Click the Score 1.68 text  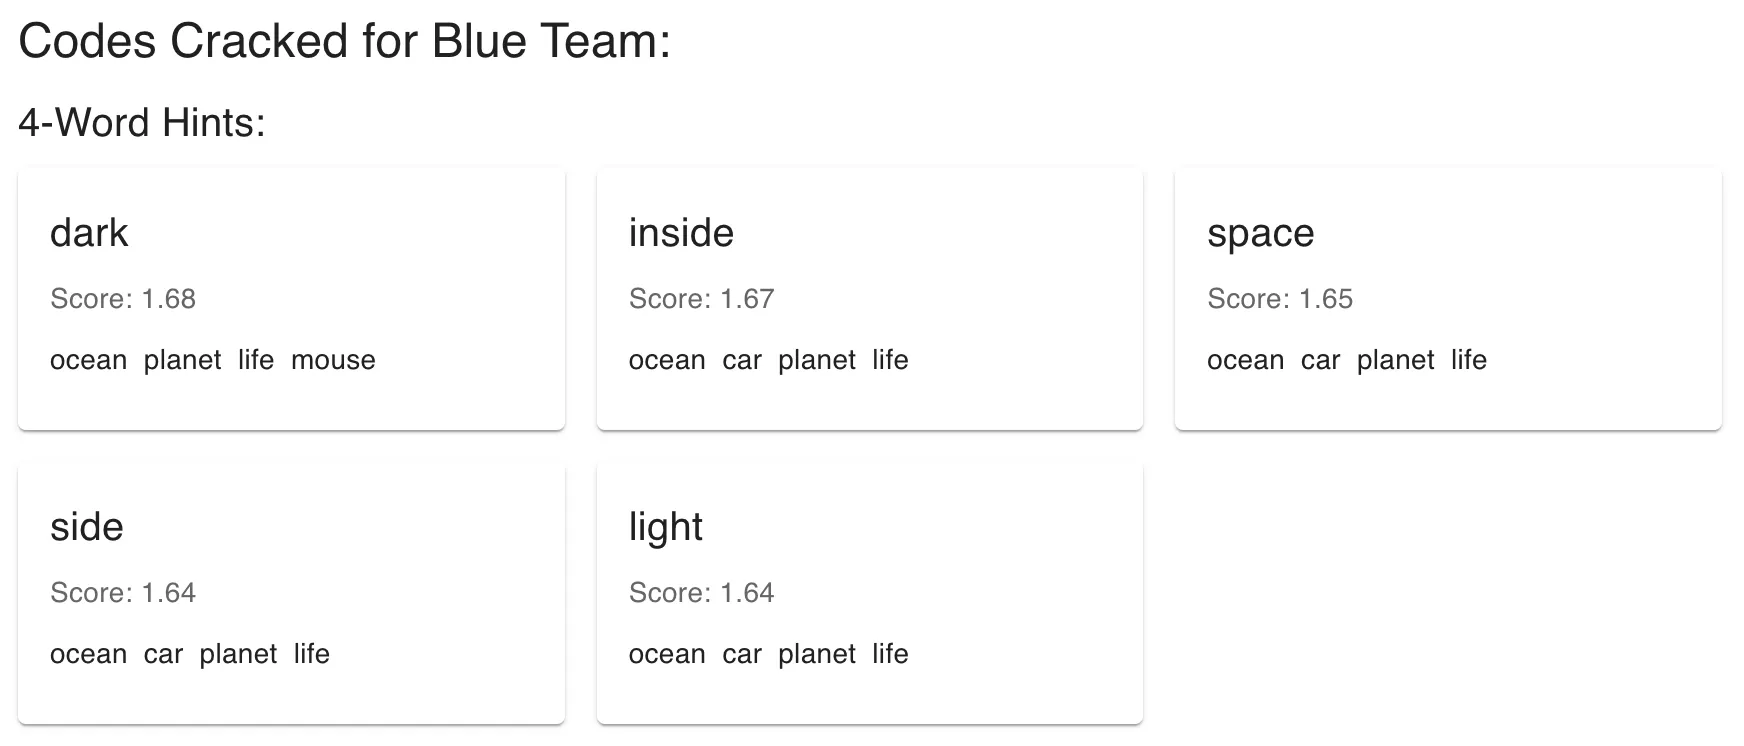tap(123, 299)
